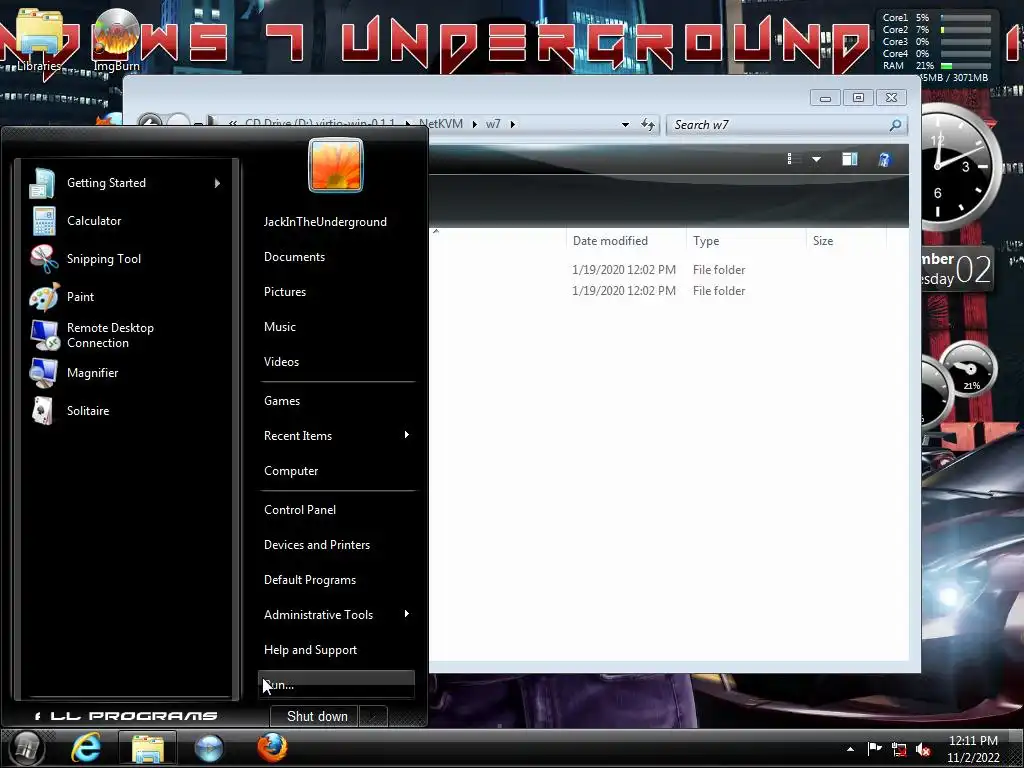Open ImgBurn desktop icon

116,40
